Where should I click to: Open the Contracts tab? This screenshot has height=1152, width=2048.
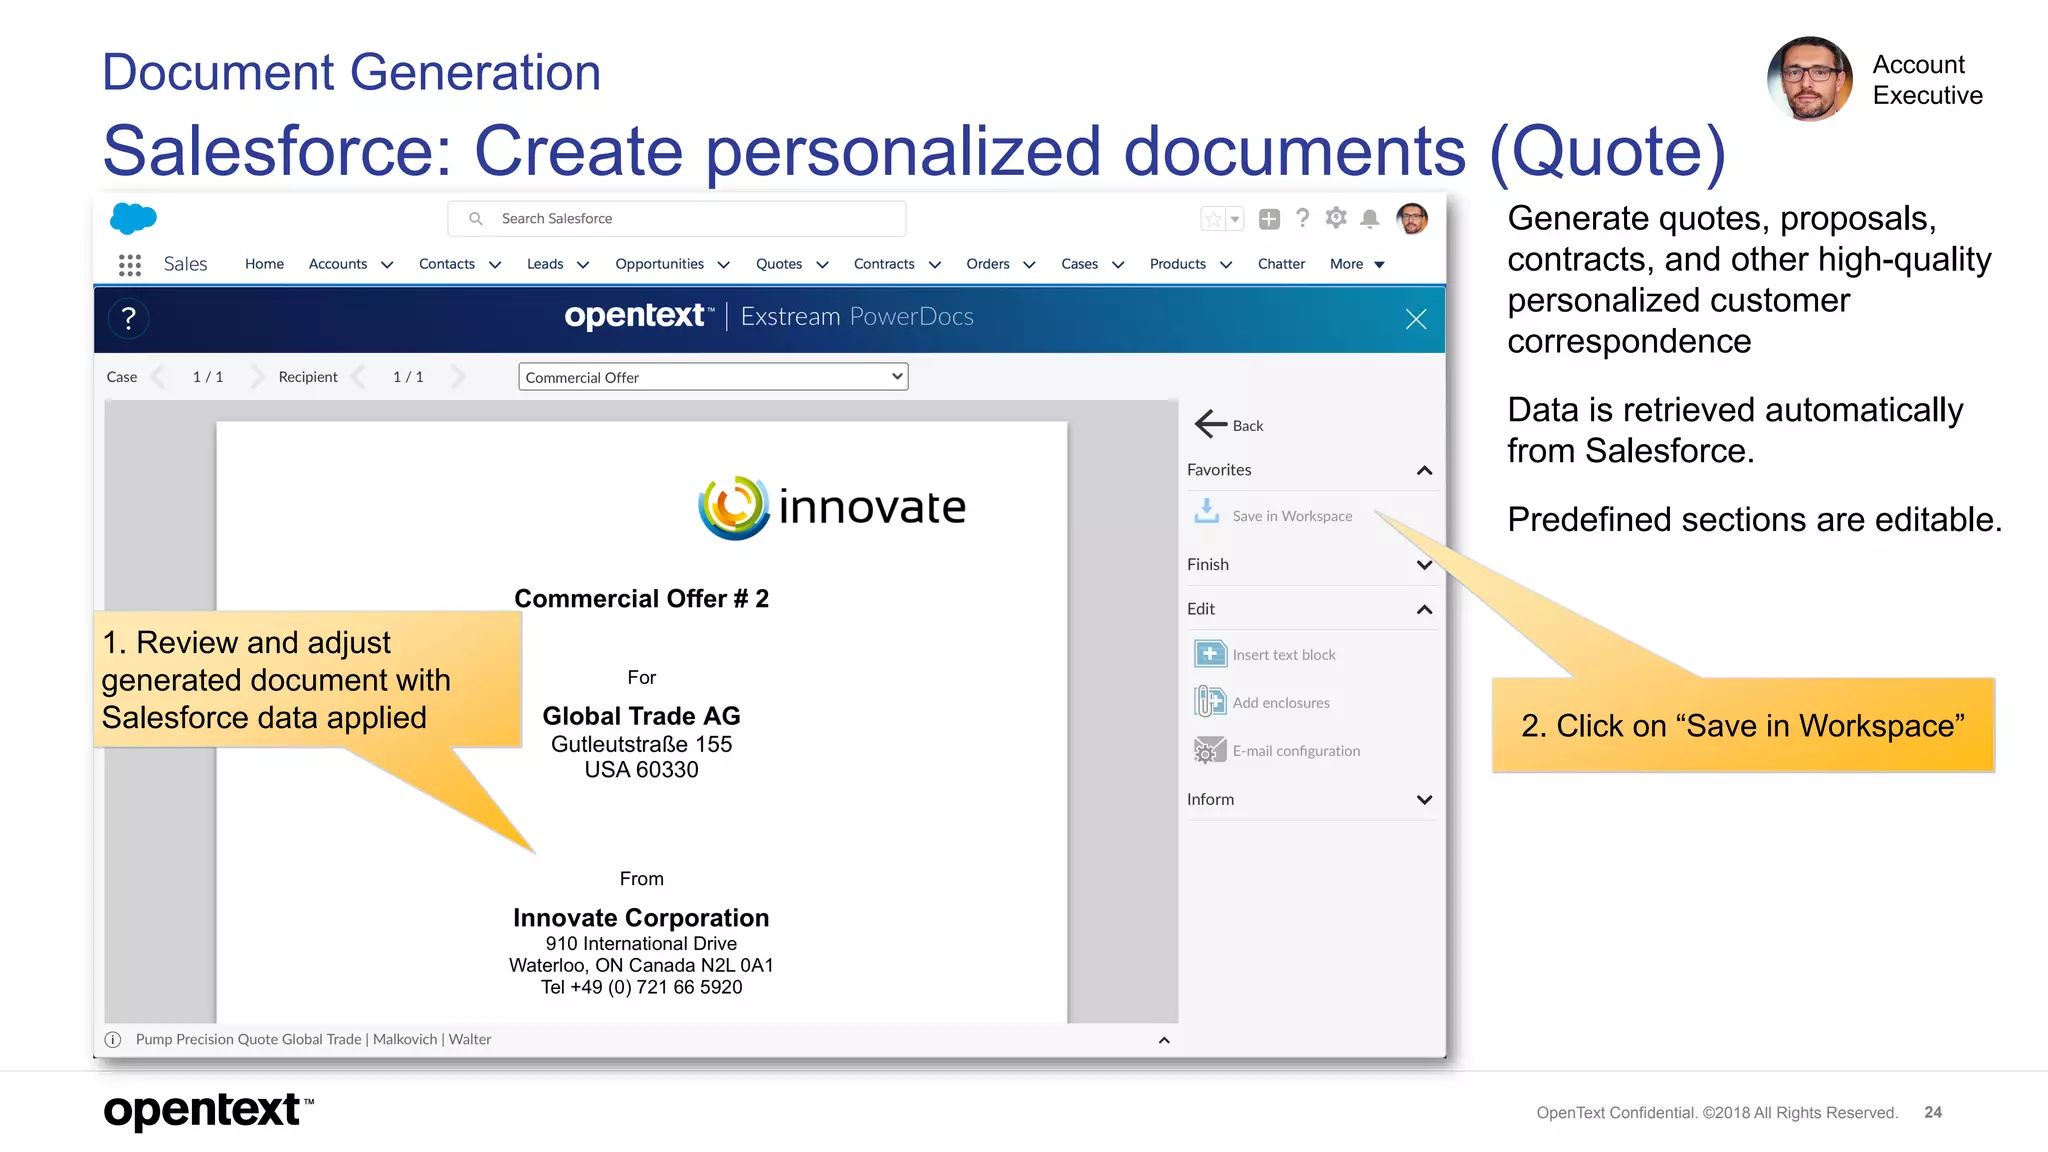884,264
